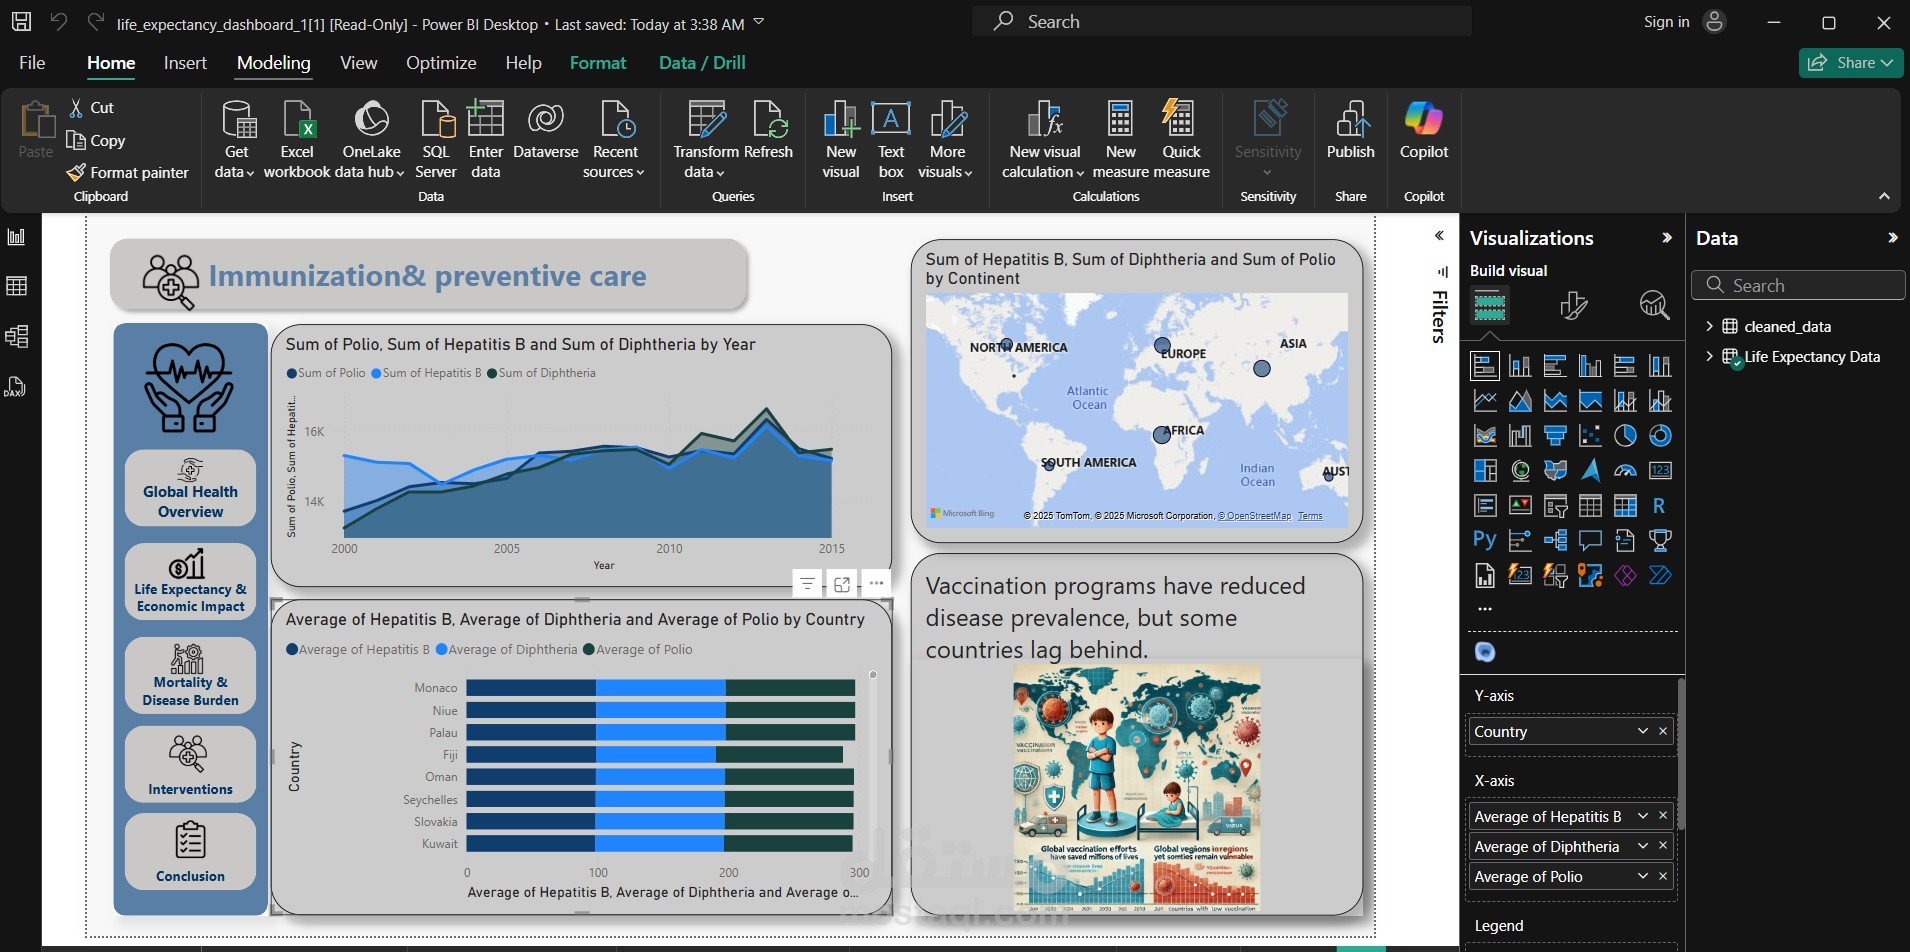
Task: Collapse the Visualizations pane
Action: 1666,238
